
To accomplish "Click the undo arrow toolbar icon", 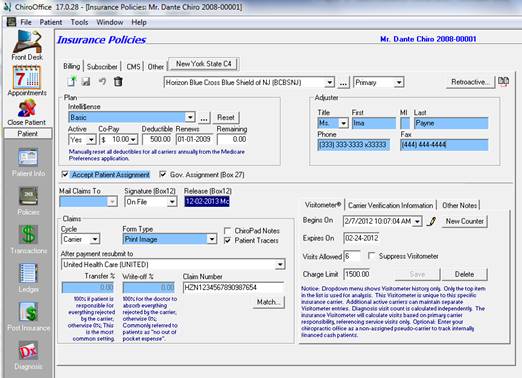I will (x=102, y=82).
